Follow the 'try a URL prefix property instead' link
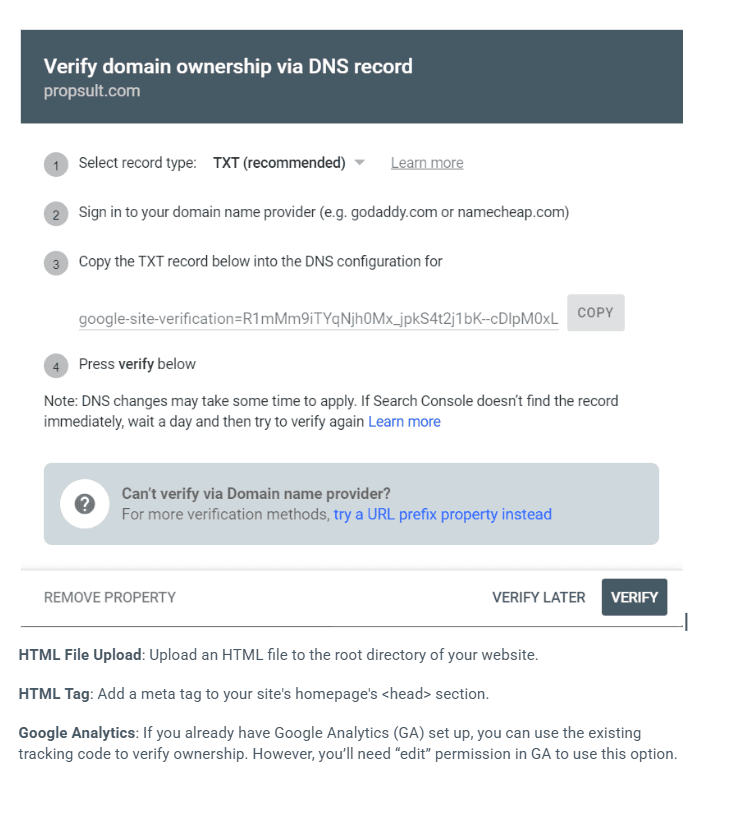This screenshot has height=818, width=750. point(442,514)
